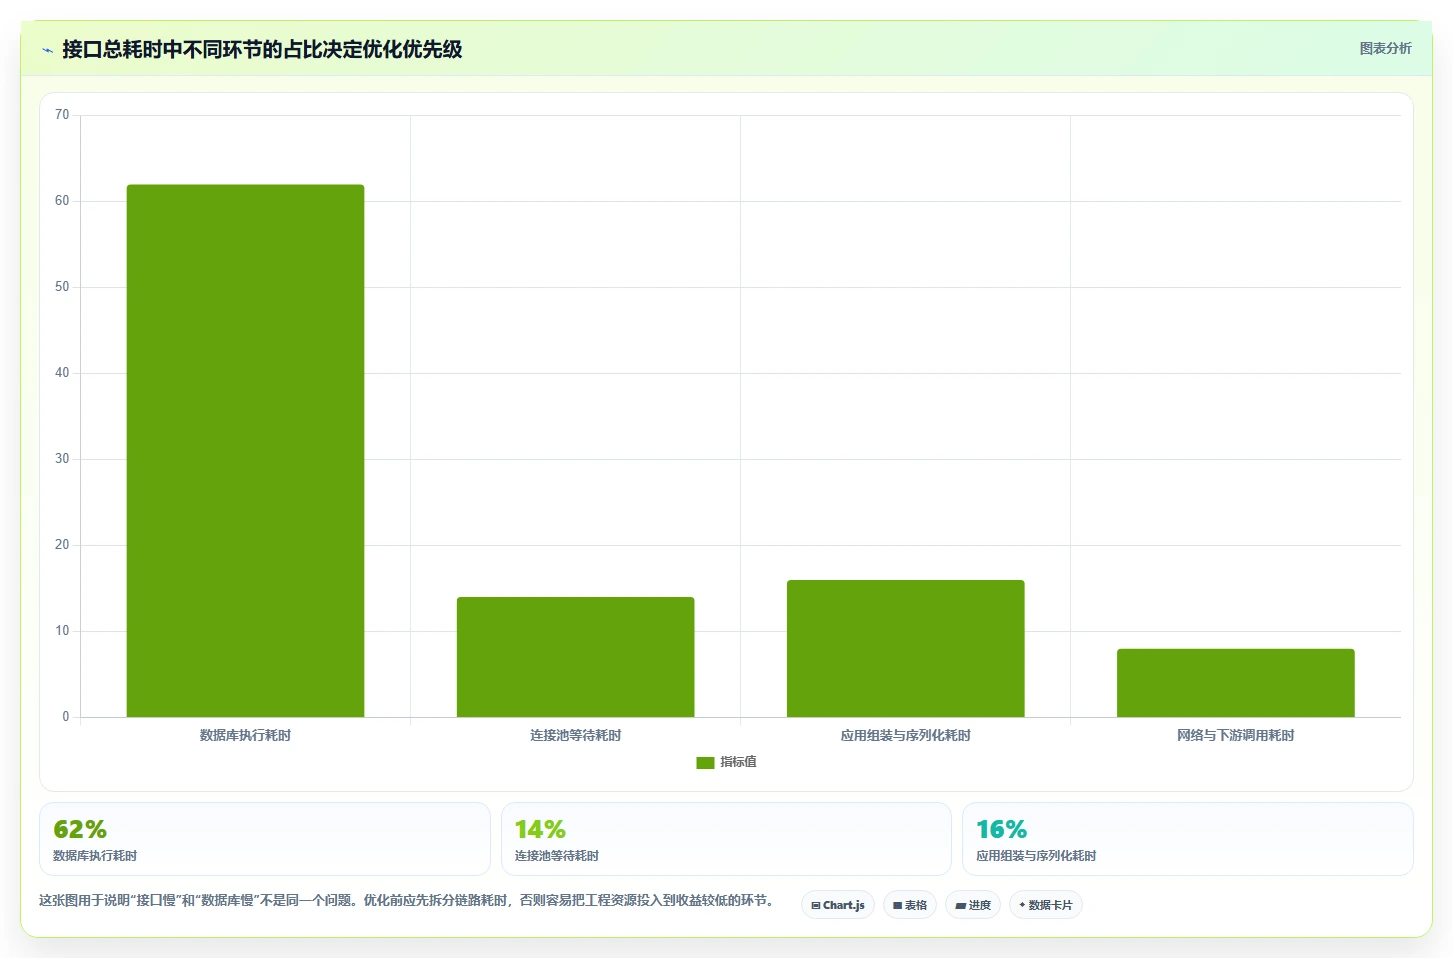This screenshot has height=958, width=1453.
Task: Select the 数据卡片 tag chip
Action: coord(1046,905)
